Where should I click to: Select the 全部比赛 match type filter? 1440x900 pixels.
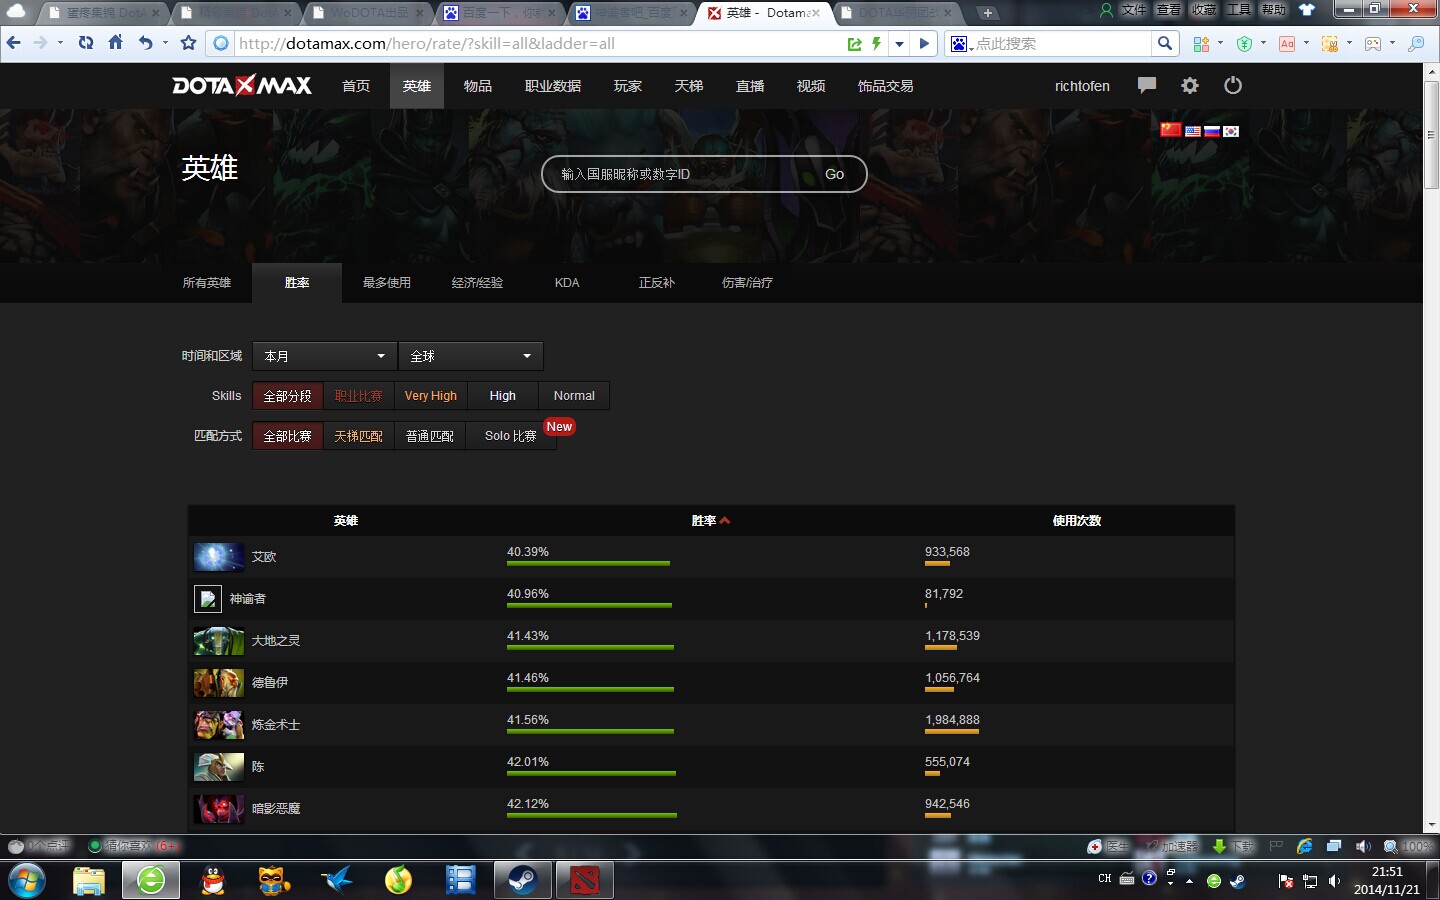tap(288, 436)
